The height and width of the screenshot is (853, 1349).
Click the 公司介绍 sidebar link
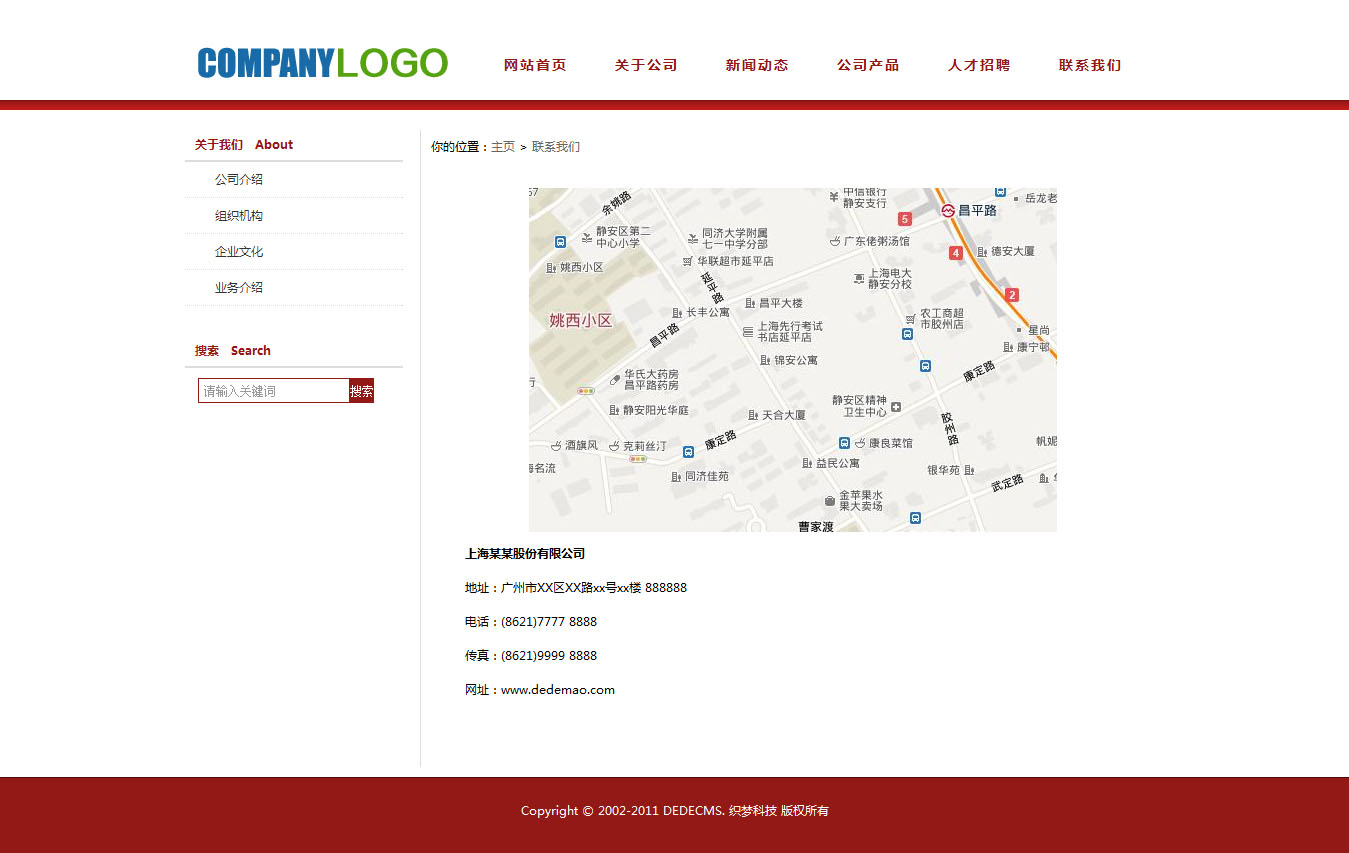pyautogui.click(x=239, y=180)
